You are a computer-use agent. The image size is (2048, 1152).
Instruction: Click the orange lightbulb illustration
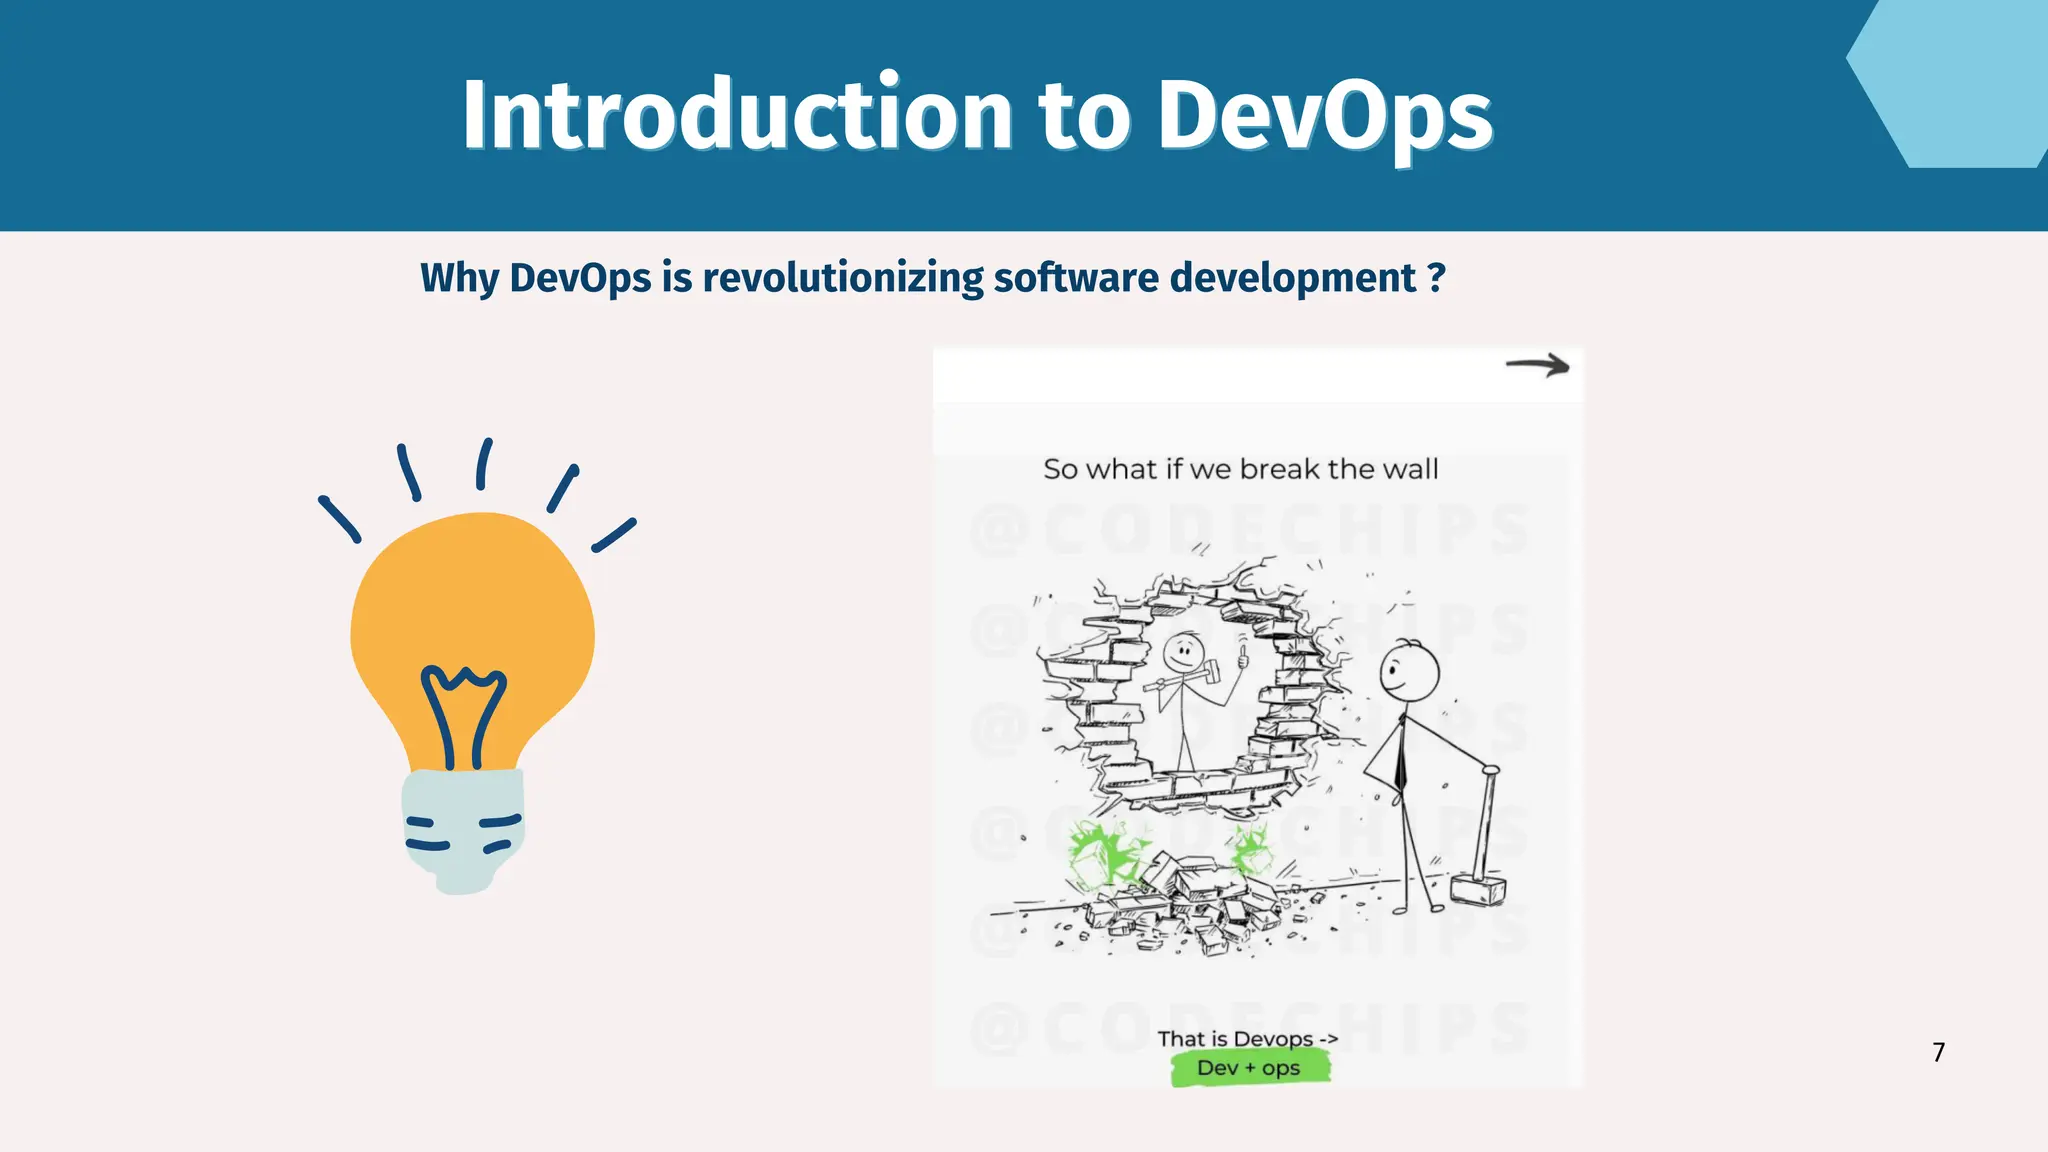click(472, 600)
